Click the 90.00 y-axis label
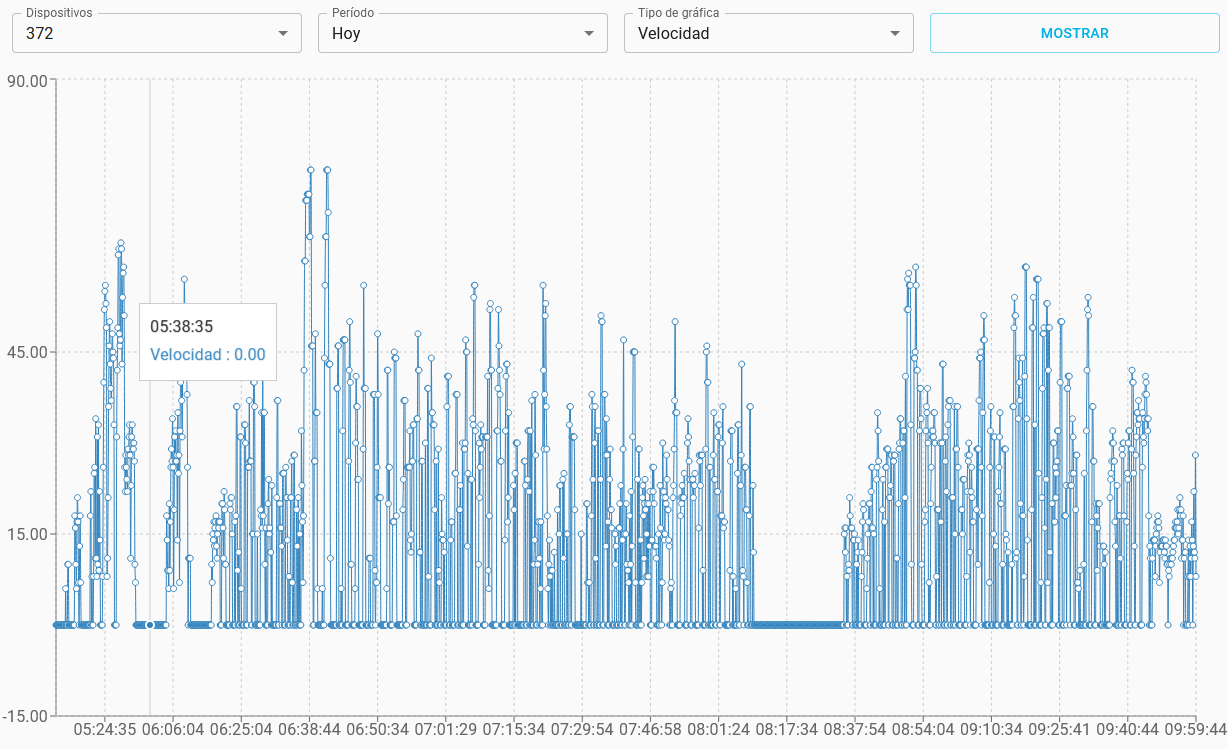This screenshot has height=749, width=1228. pyautogui.click(x=27, y=80)
